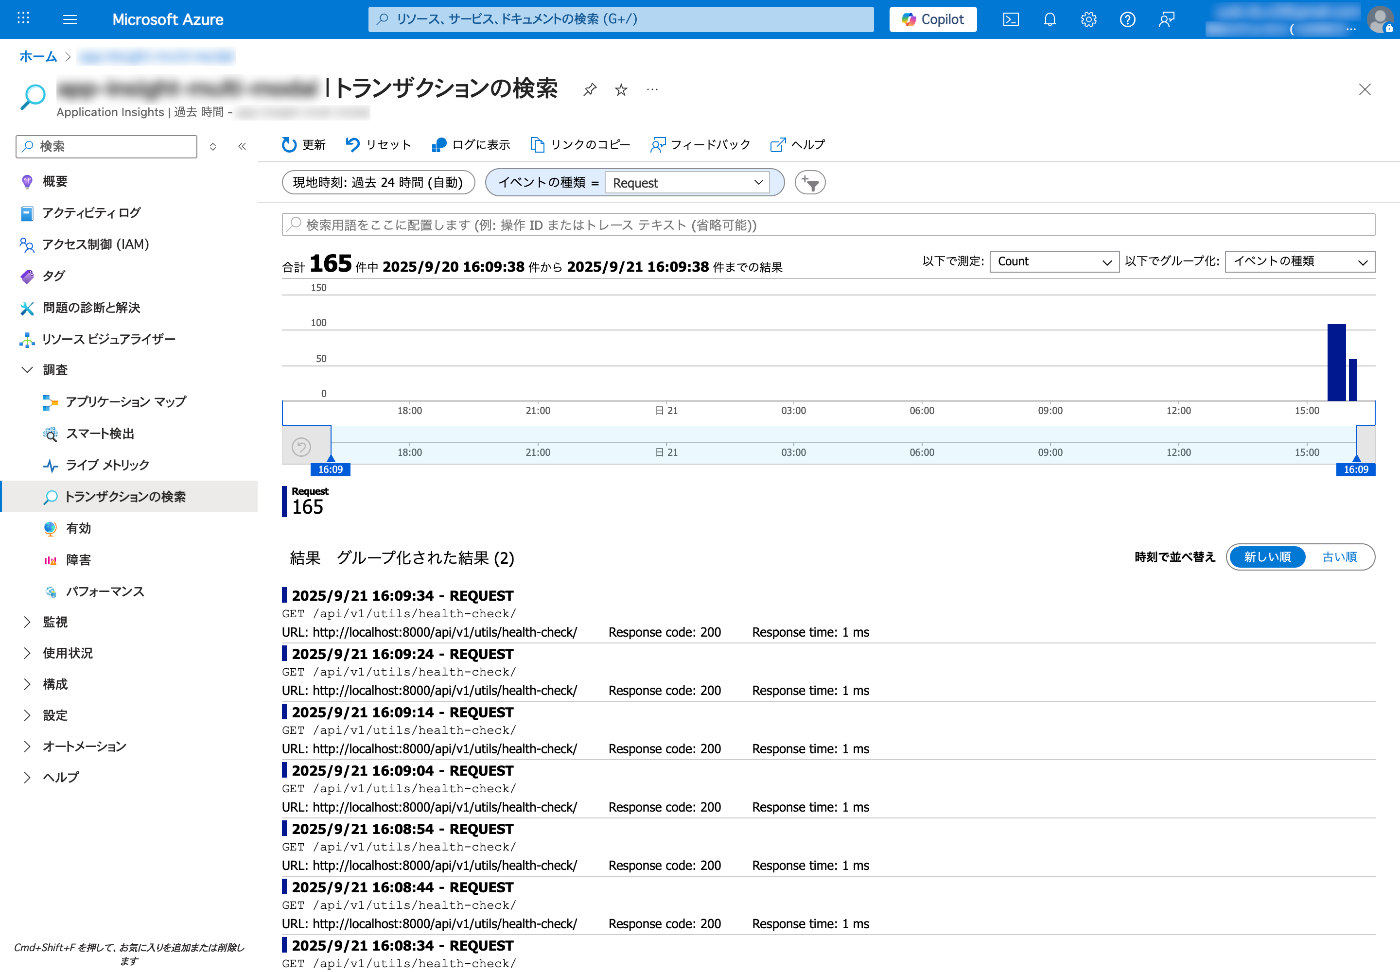Add a filter with funnel plus icon
Viewport: 1400px width, 972px height.
tap(810, 183)
